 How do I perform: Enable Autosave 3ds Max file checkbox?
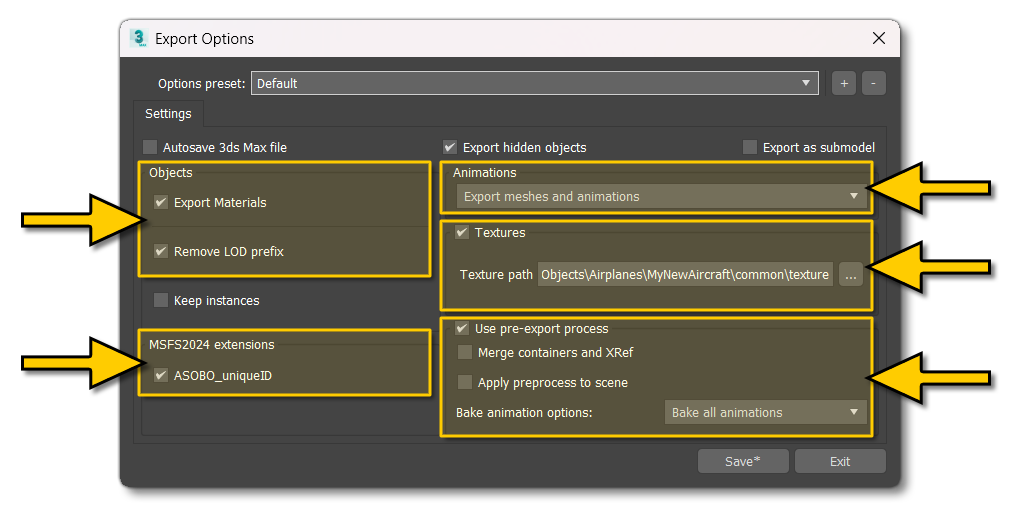tap(150, 148)
